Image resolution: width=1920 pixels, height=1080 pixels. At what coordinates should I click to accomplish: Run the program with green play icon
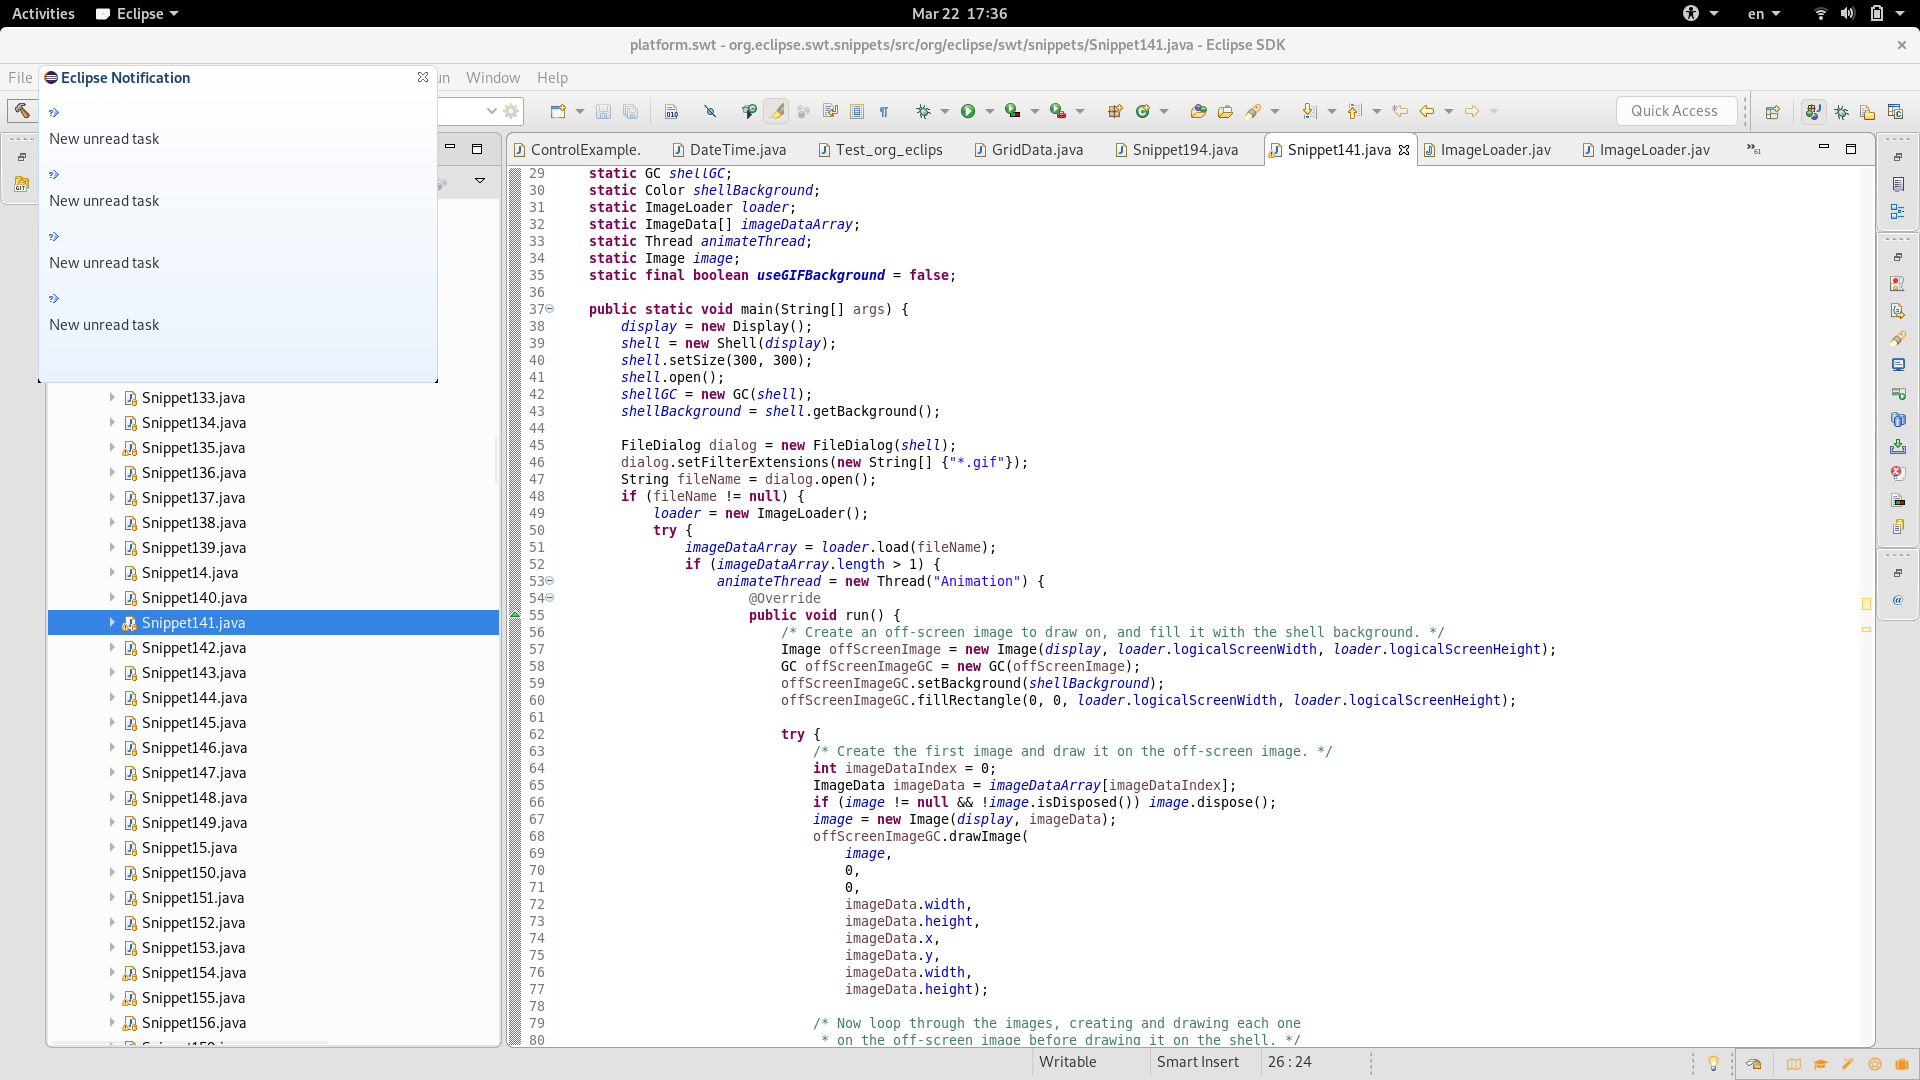pyautogui.click(x=968, y=111)
